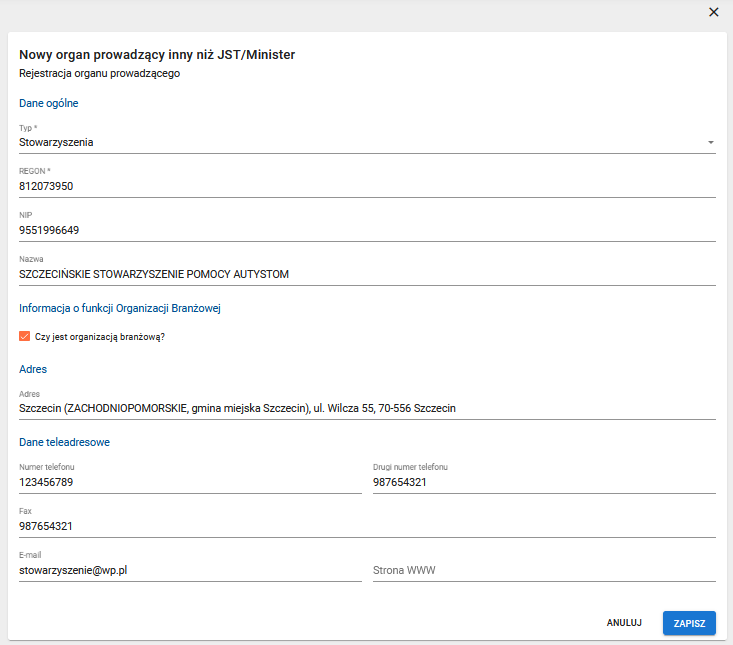Expand the Typ dropdown arrow
The image size is (733, 645).
710,143
